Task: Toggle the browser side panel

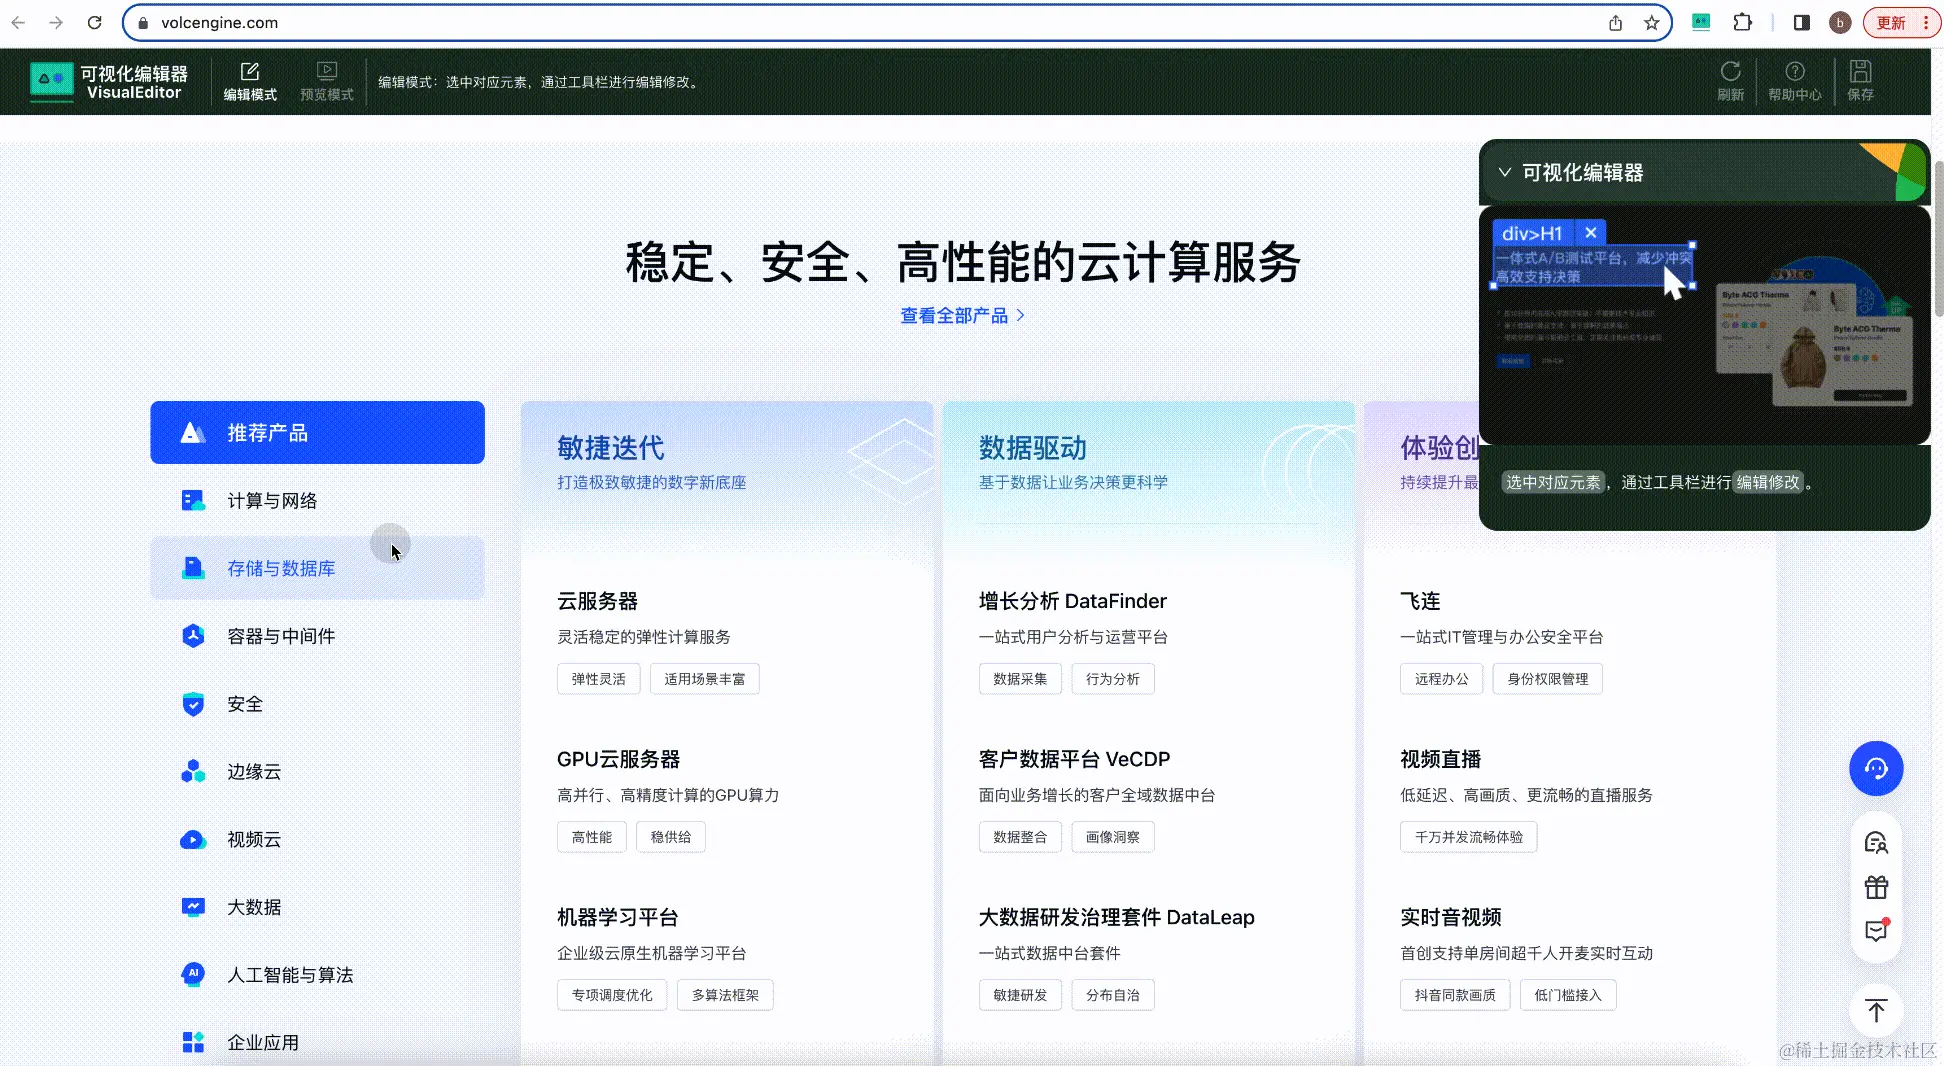Action: tap(1801, 22)
